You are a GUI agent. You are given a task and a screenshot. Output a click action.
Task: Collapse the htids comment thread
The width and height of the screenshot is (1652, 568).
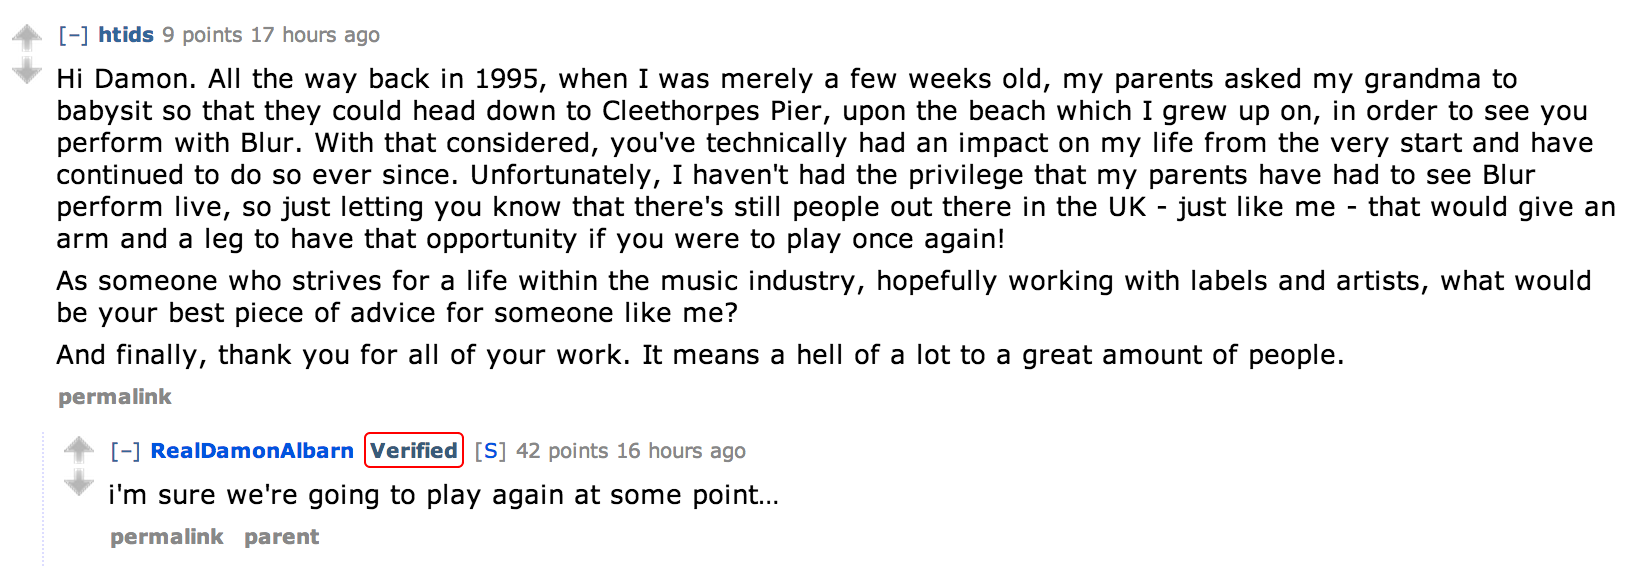[73, 35]
